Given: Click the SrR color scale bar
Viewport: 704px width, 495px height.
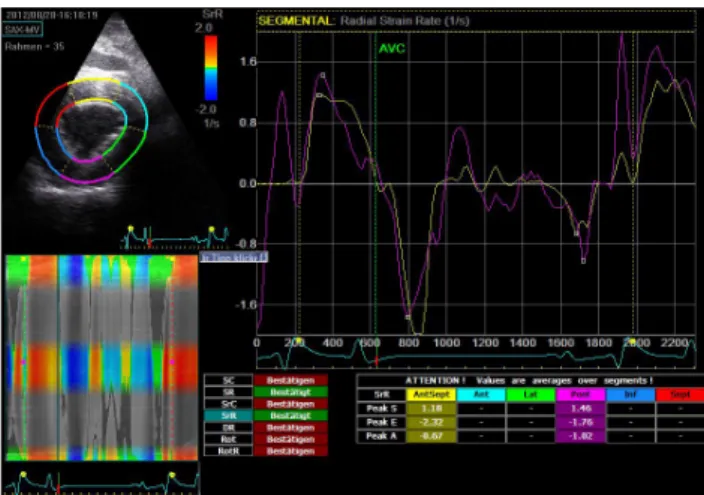Looking at the screenshot, I should point(211,68).
